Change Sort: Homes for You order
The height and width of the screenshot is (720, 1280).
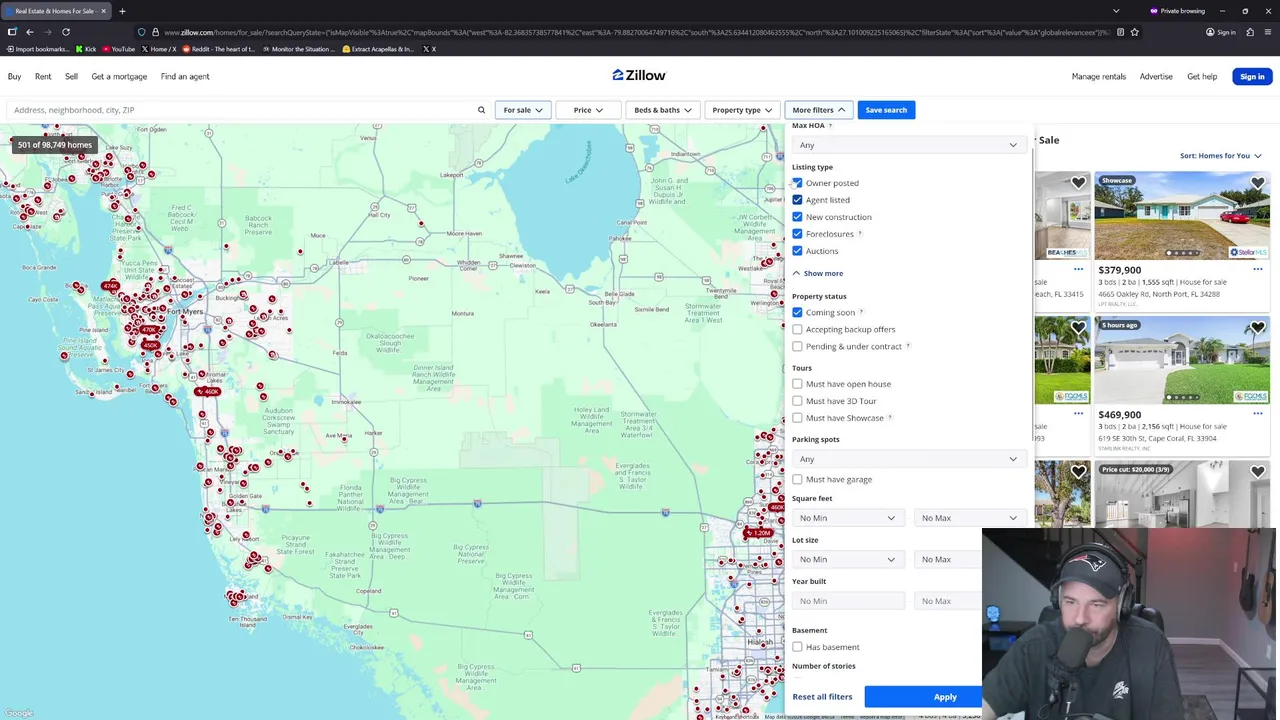click(x=1220, y=156)
